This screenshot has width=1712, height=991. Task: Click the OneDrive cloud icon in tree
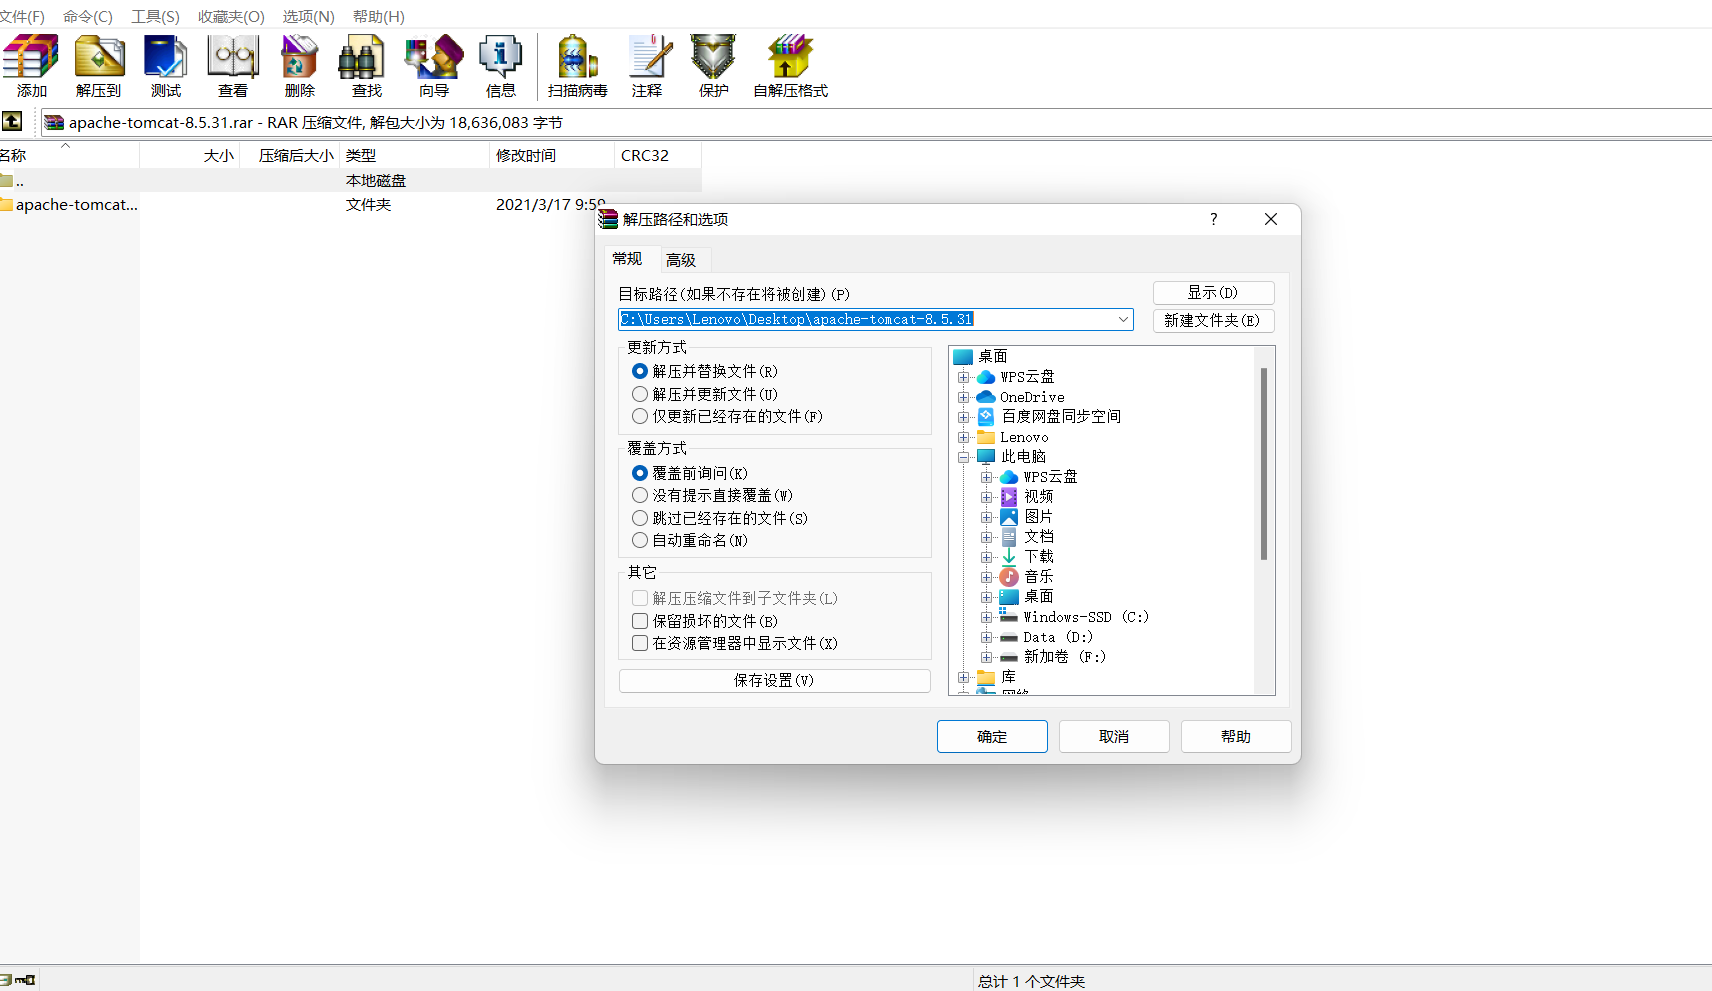tap(986, 397)
